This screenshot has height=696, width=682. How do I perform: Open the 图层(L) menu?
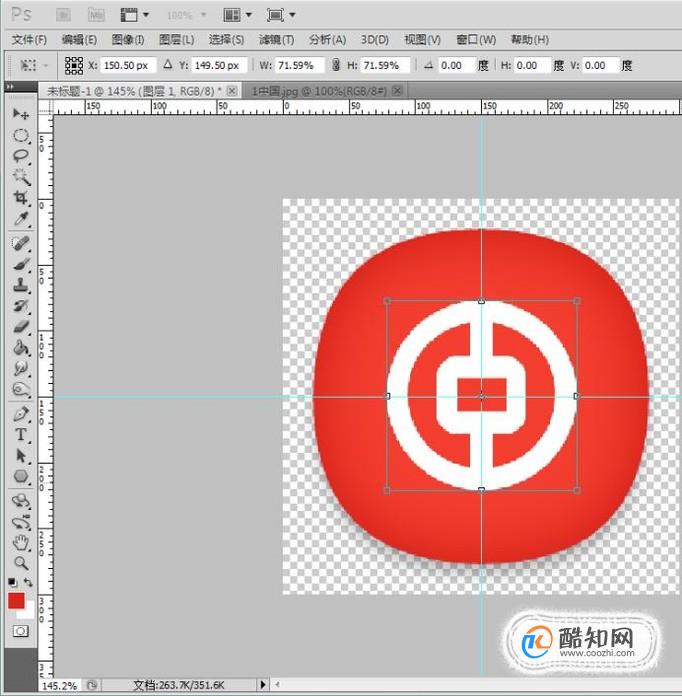coord(177,40)
